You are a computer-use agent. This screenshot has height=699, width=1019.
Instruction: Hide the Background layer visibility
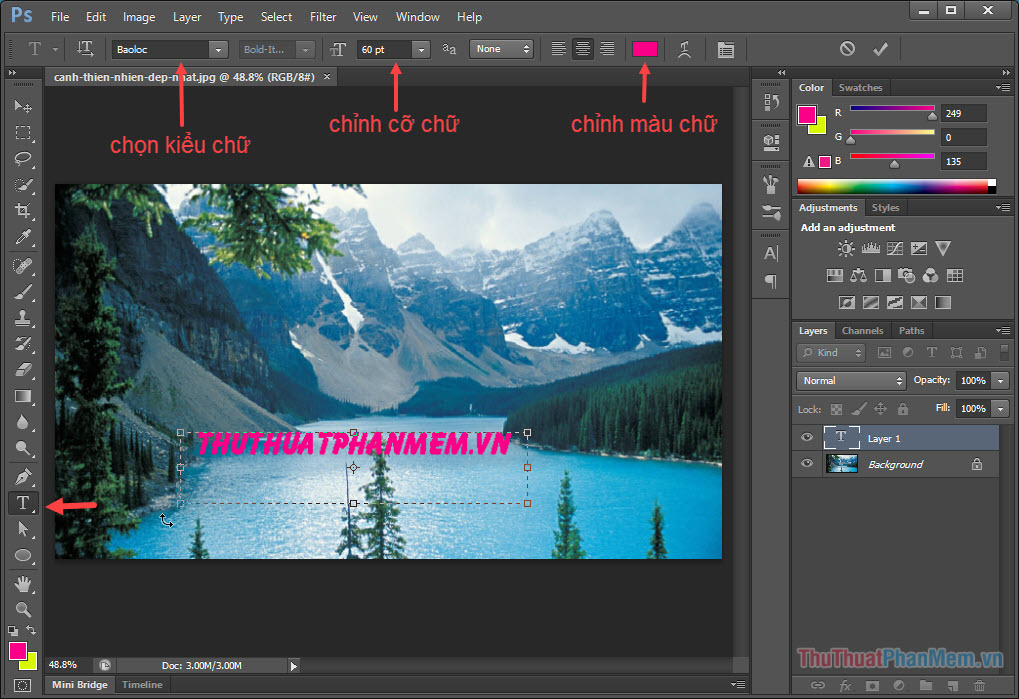(x=806, y=463)
